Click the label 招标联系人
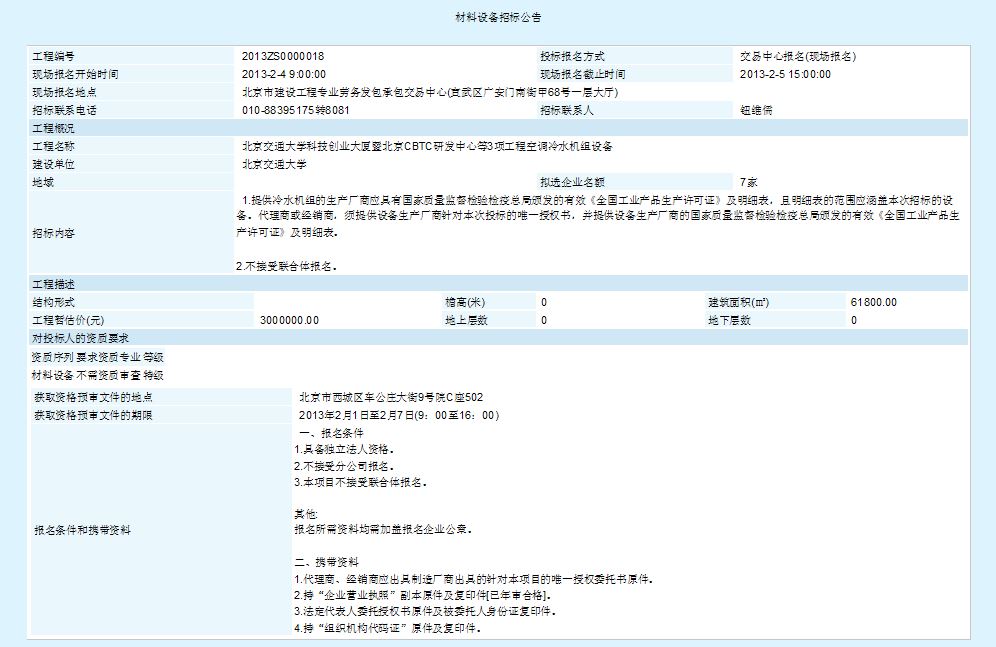Viewport: 996px width, 647px height. point(567,110)
